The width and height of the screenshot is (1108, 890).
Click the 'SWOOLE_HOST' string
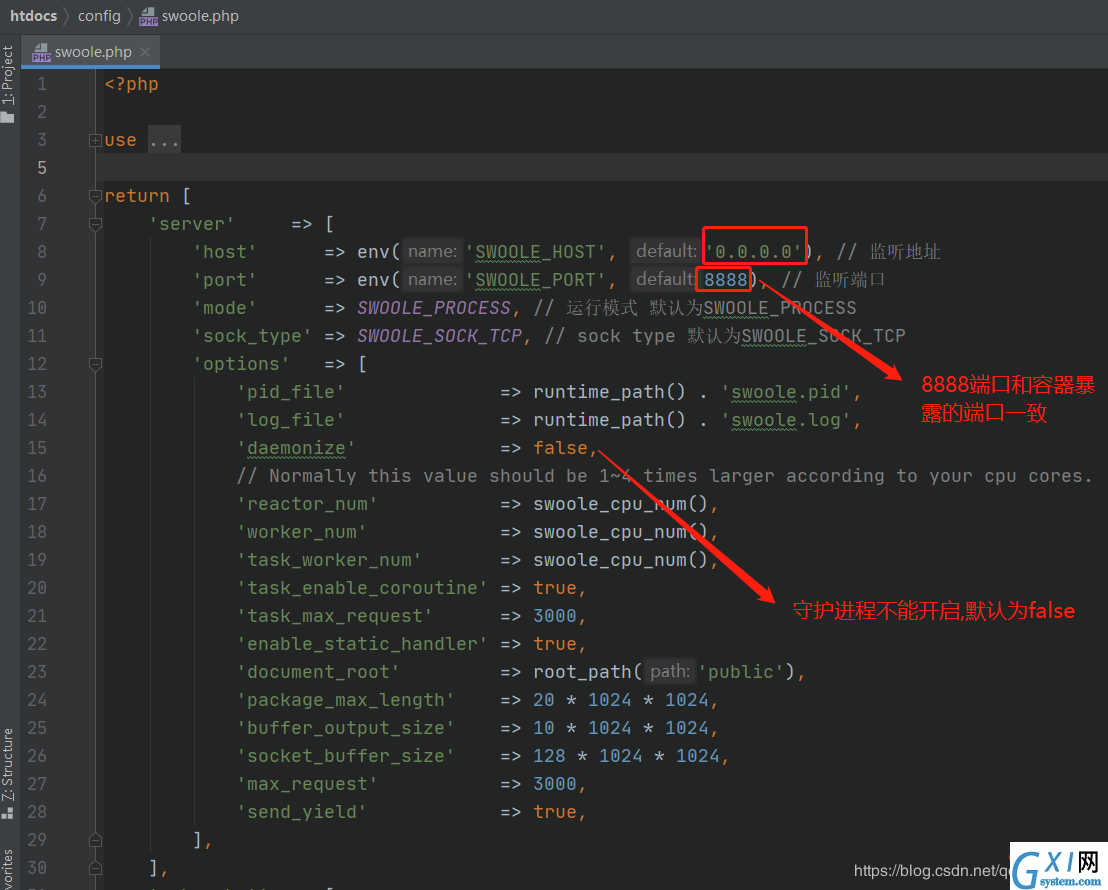(535, 252)
